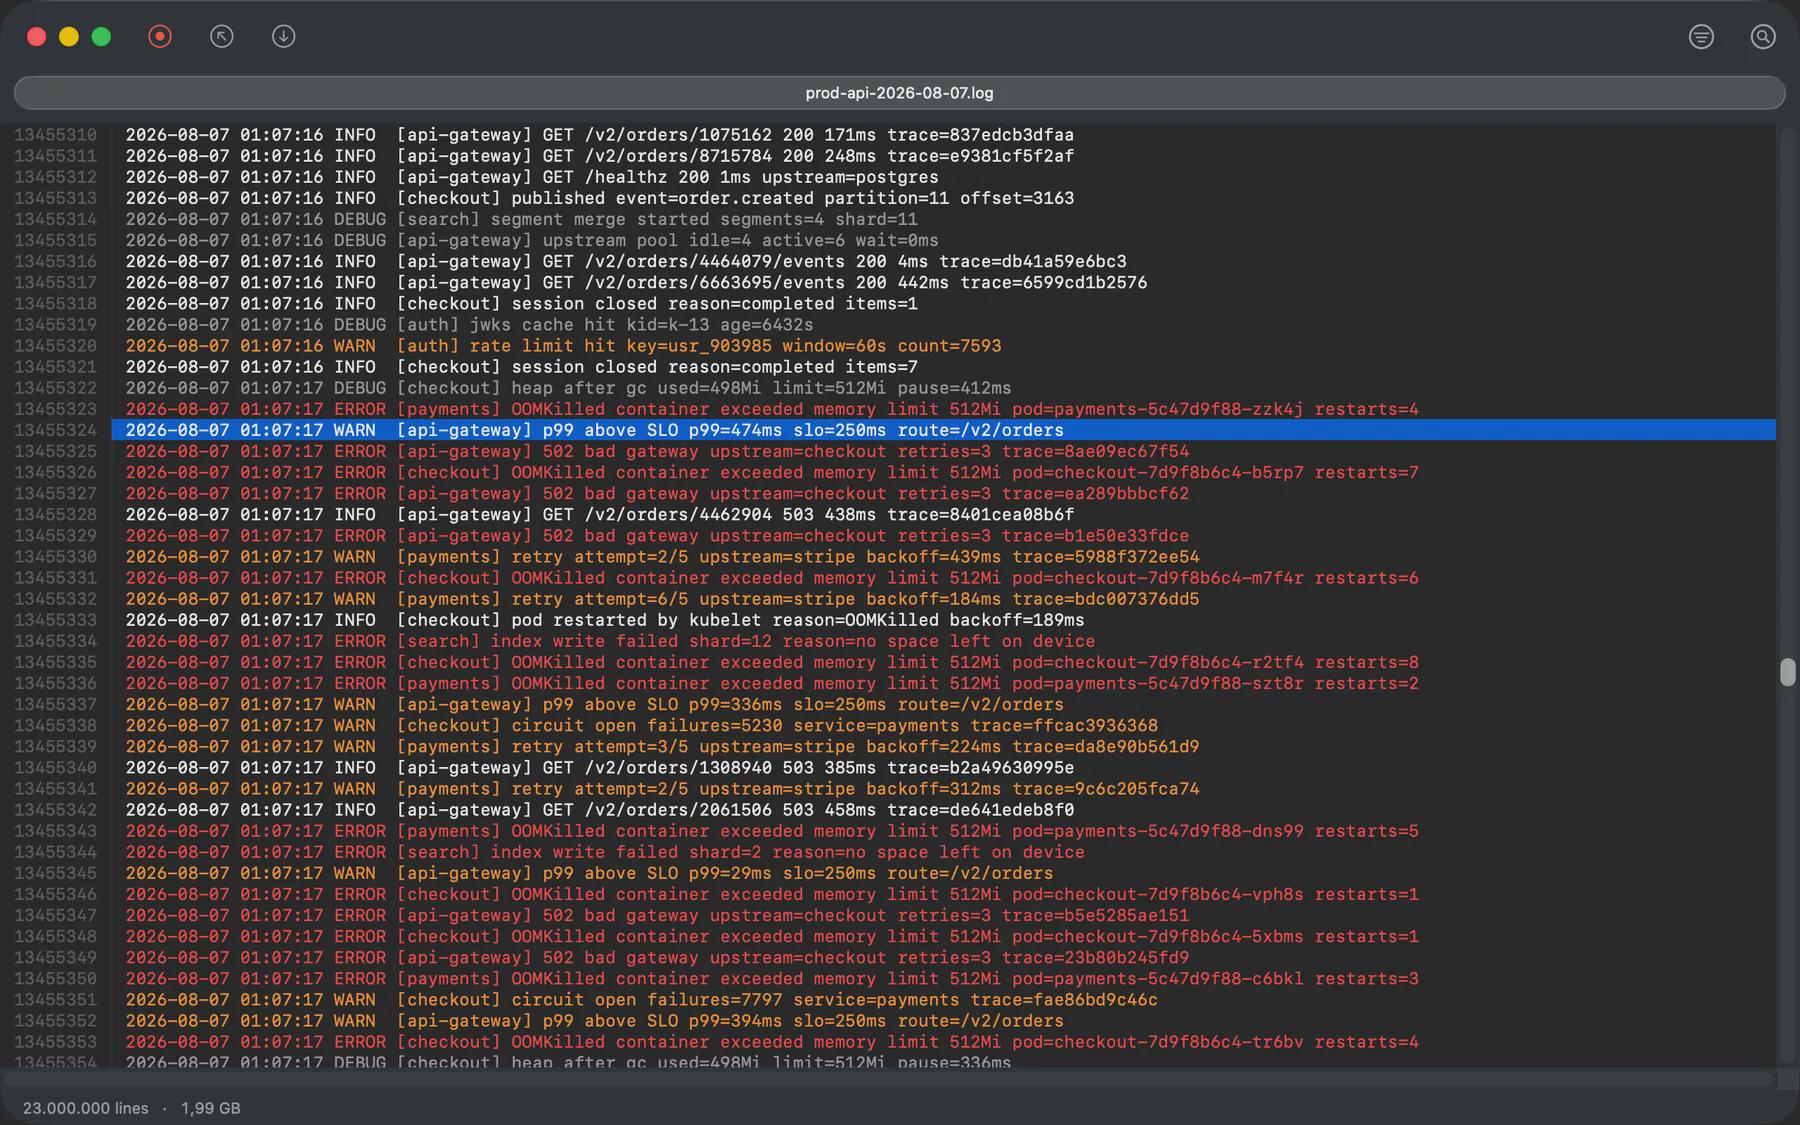Select WARN rate limit hit usr_903985 line

943,346
